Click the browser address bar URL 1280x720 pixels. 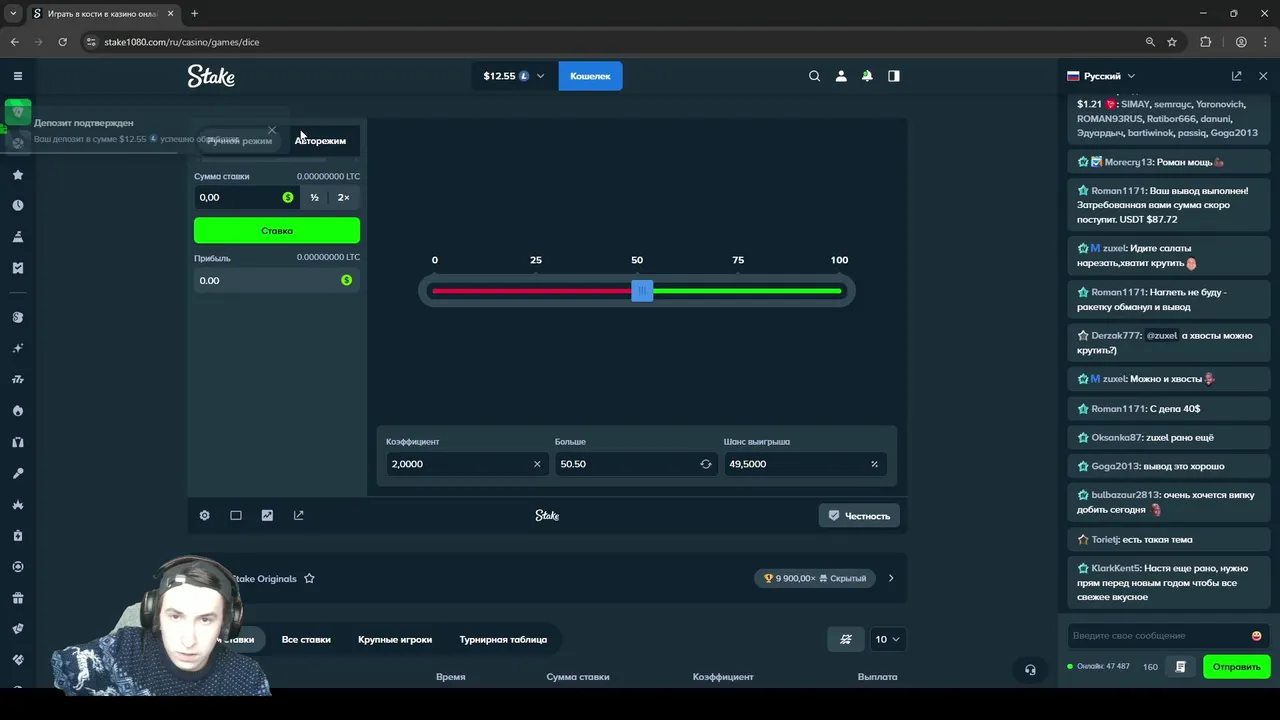(x=182, y=42)
